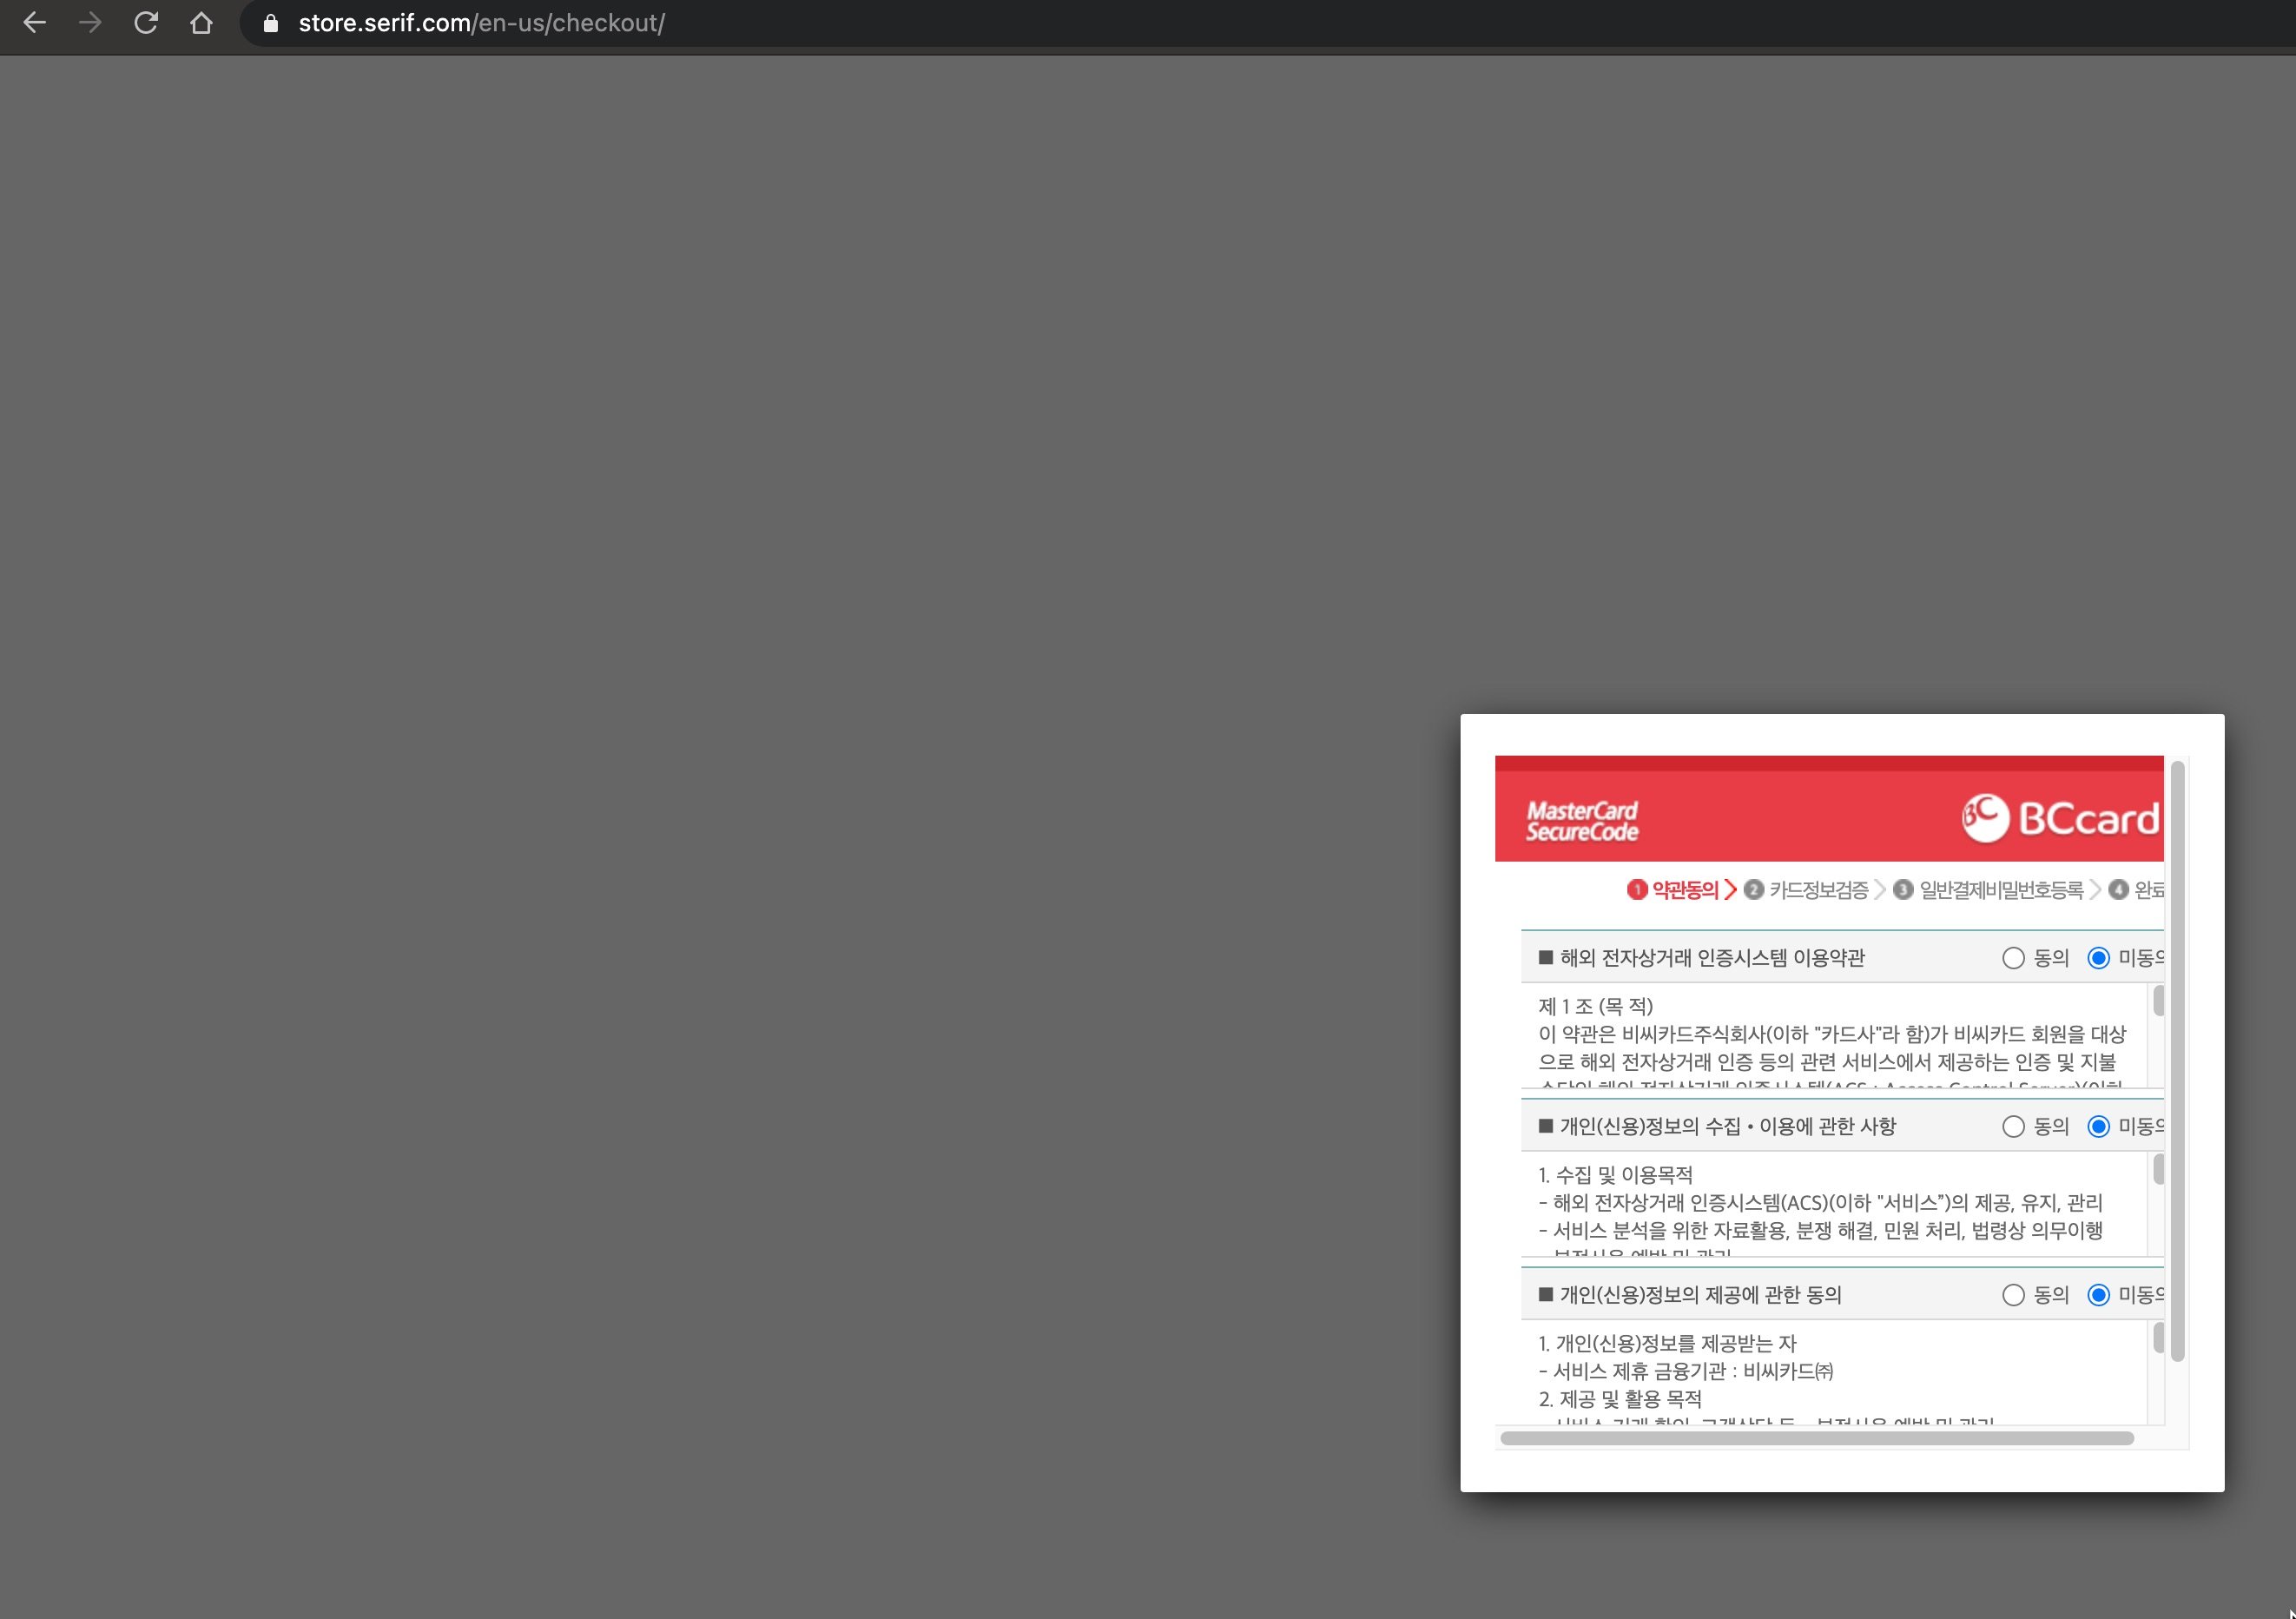
Task: Click the browser back arrow
Action: pyautogui.click(x=35, y=23)
